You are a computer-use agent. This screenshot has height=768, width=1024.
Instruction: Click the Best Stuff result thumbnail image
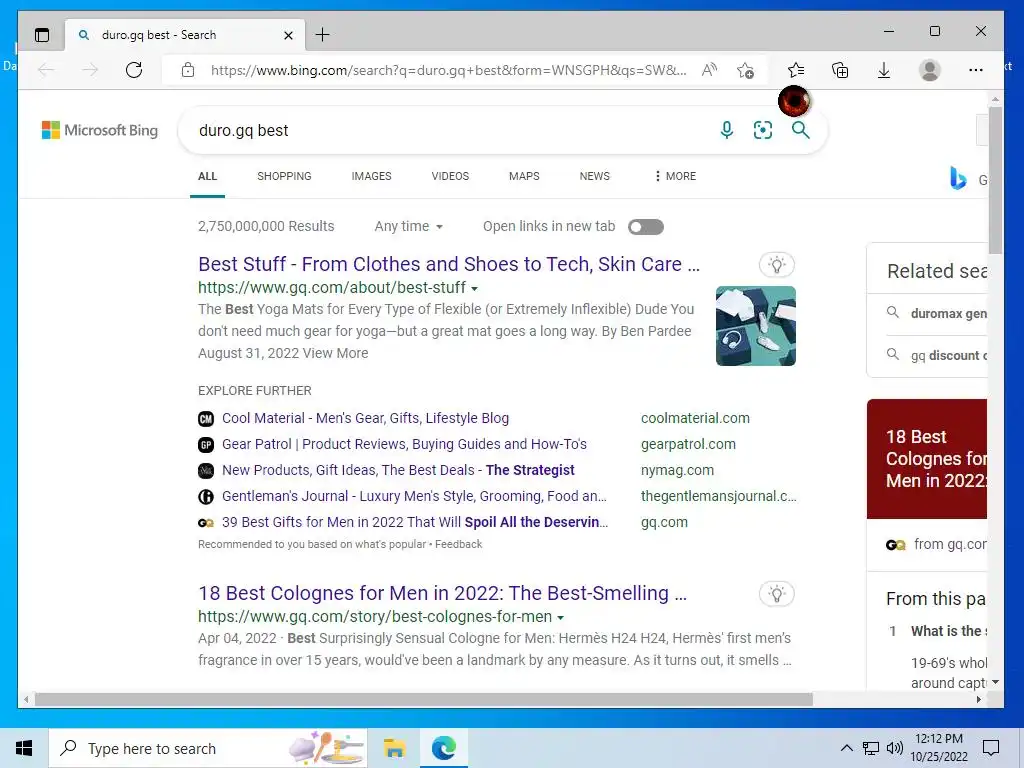pyautogui.click(x=756, y=327)
